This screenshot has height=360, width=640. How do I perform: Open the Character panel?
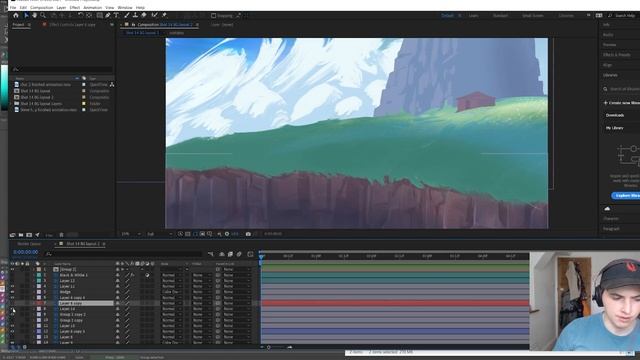(x=611, y=219)
